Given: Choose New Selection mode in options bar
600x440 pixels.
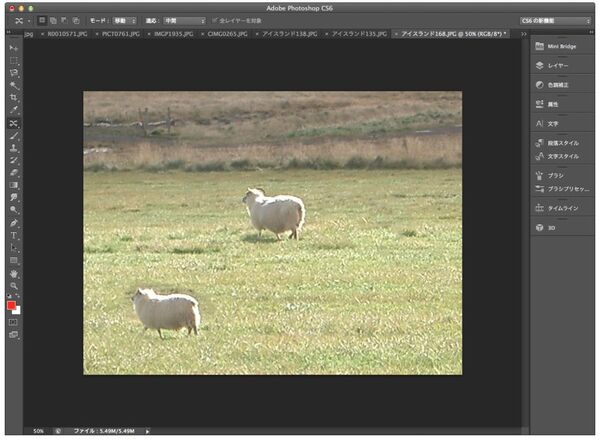Looking at the screenshot, I should [x=42, y=20].
